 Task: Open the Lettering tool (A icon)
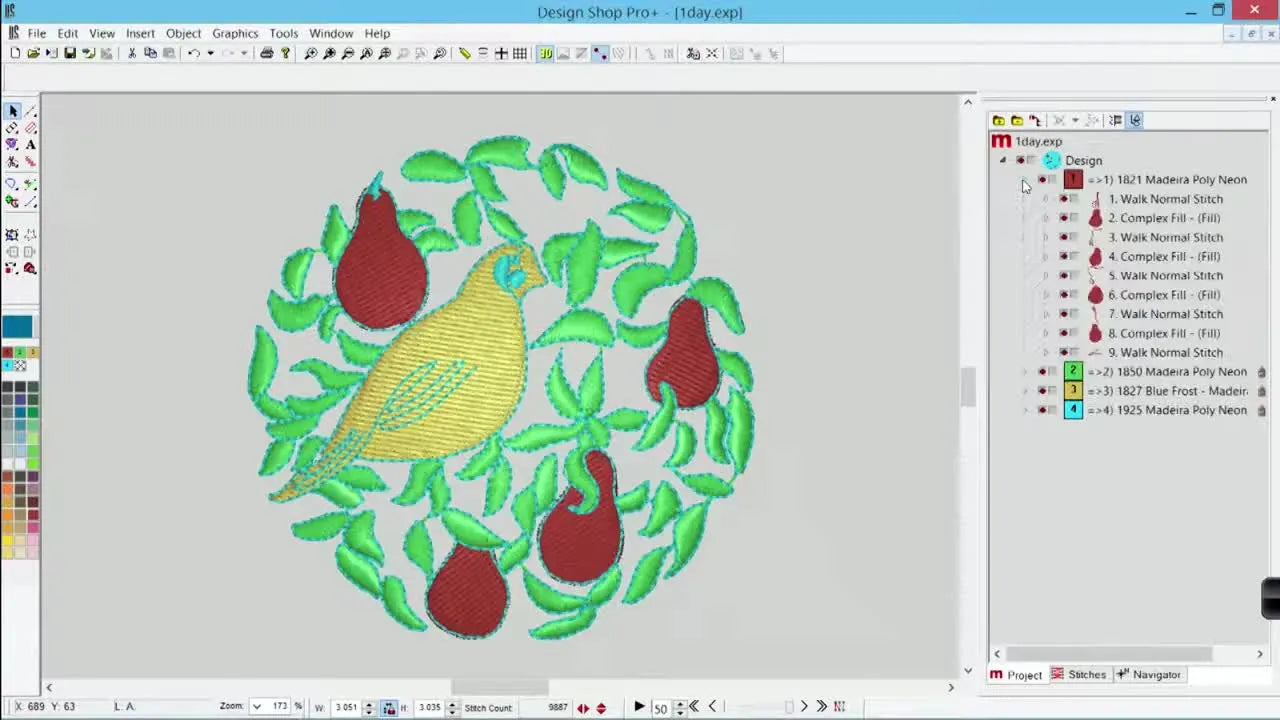[x=30, y=145]
